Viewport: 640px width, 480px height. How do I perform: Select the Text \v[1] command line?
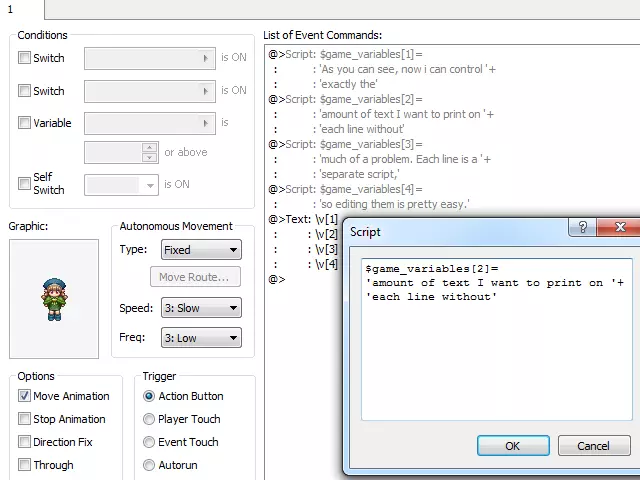pyautogui.click(x=303, y=219)
